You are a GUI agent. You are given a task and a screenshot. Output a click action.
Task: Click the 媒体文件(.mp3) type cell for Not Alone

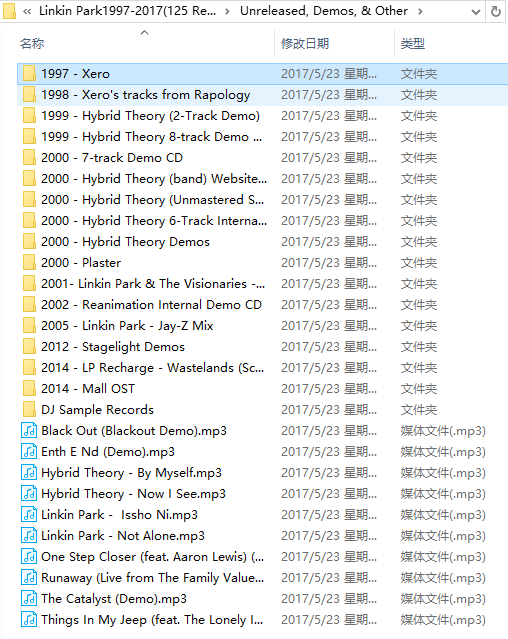[x=443, y=535]
